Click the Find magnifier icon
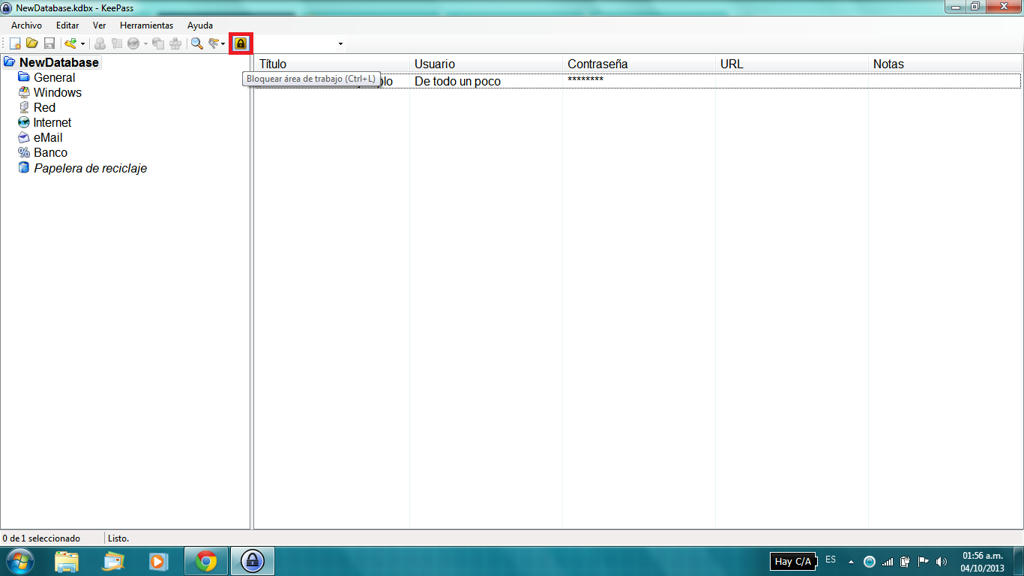Screen dimensions: 1024x576 point(197,44)
